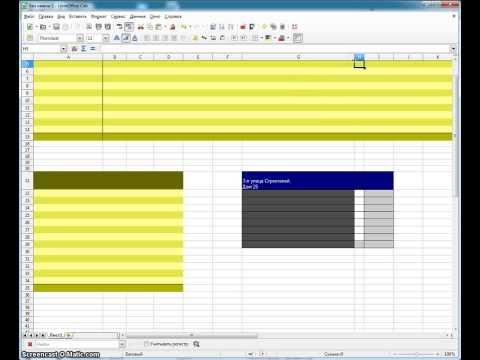Undo the last action
This screenshot has height=360, width=480.
point(183,27)
